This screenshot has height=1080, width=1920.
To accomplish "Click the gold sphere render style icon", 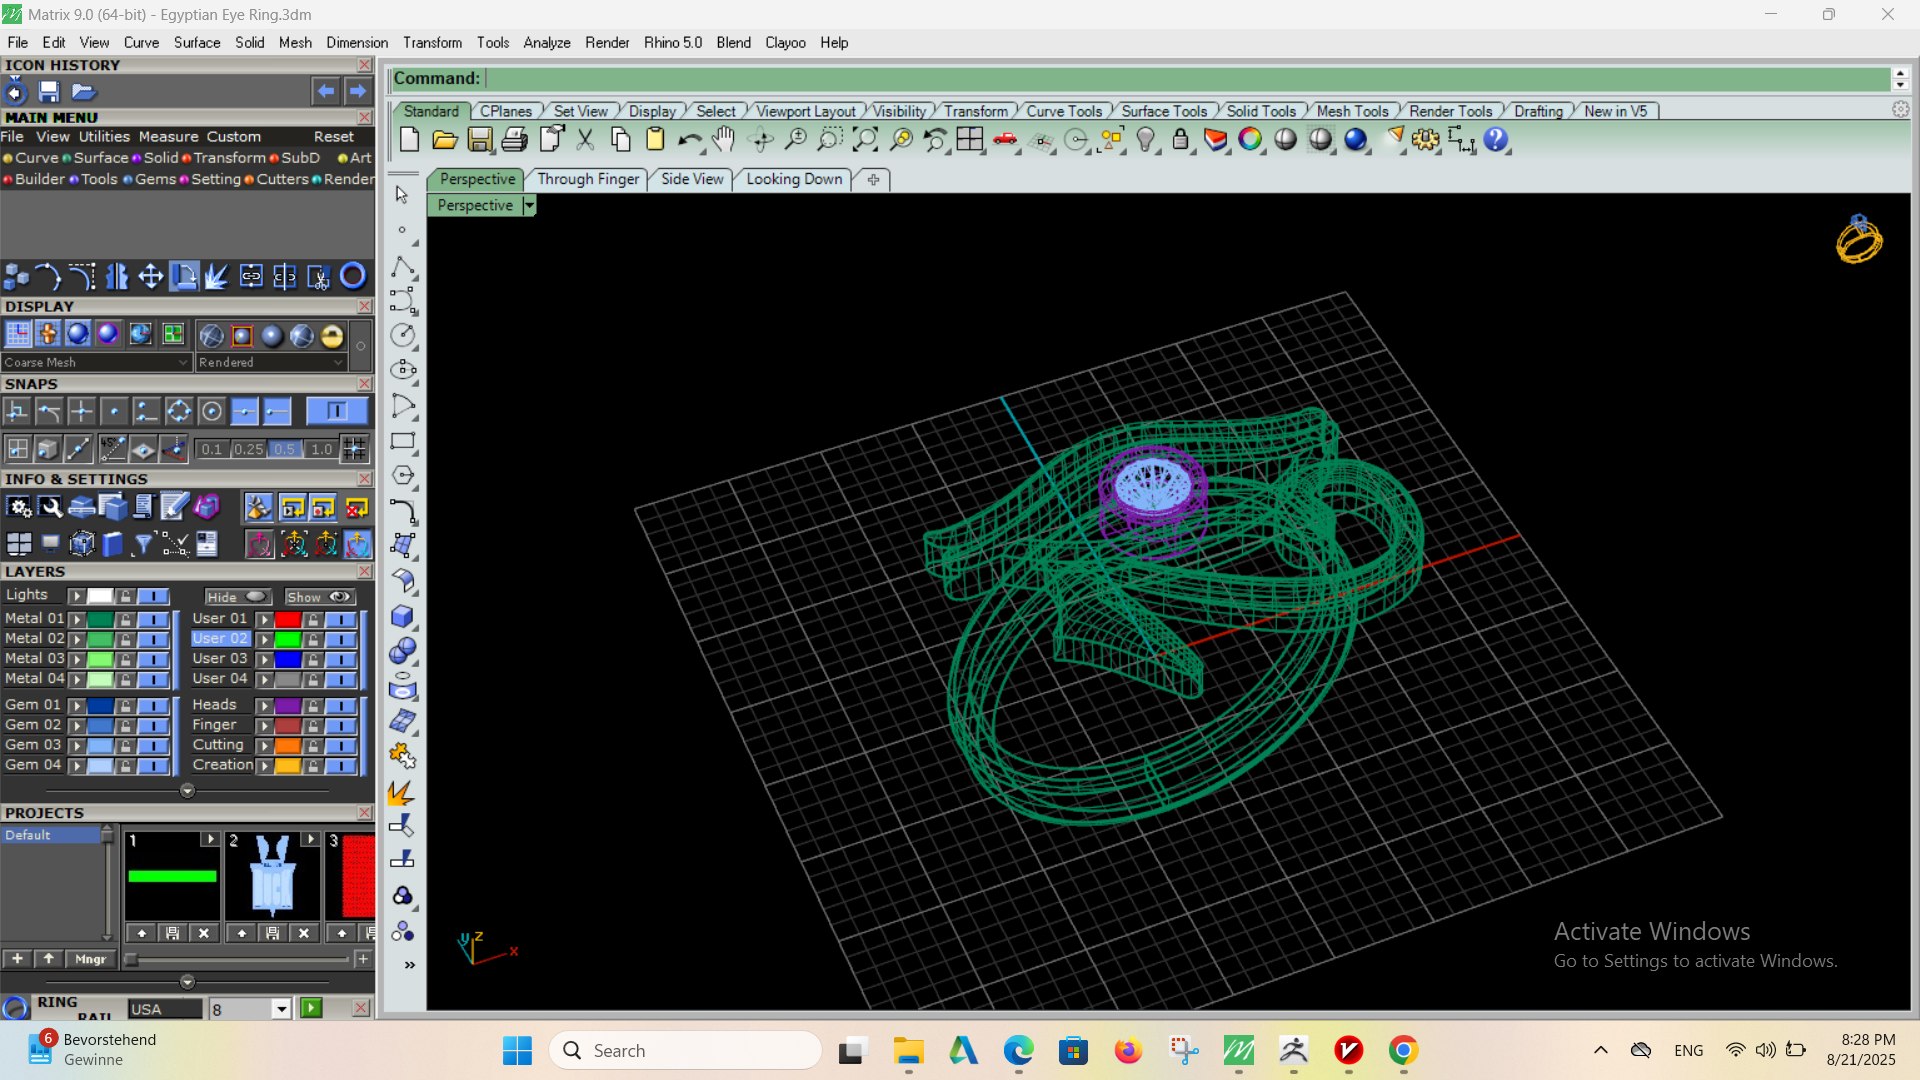I will coord(332,335).
